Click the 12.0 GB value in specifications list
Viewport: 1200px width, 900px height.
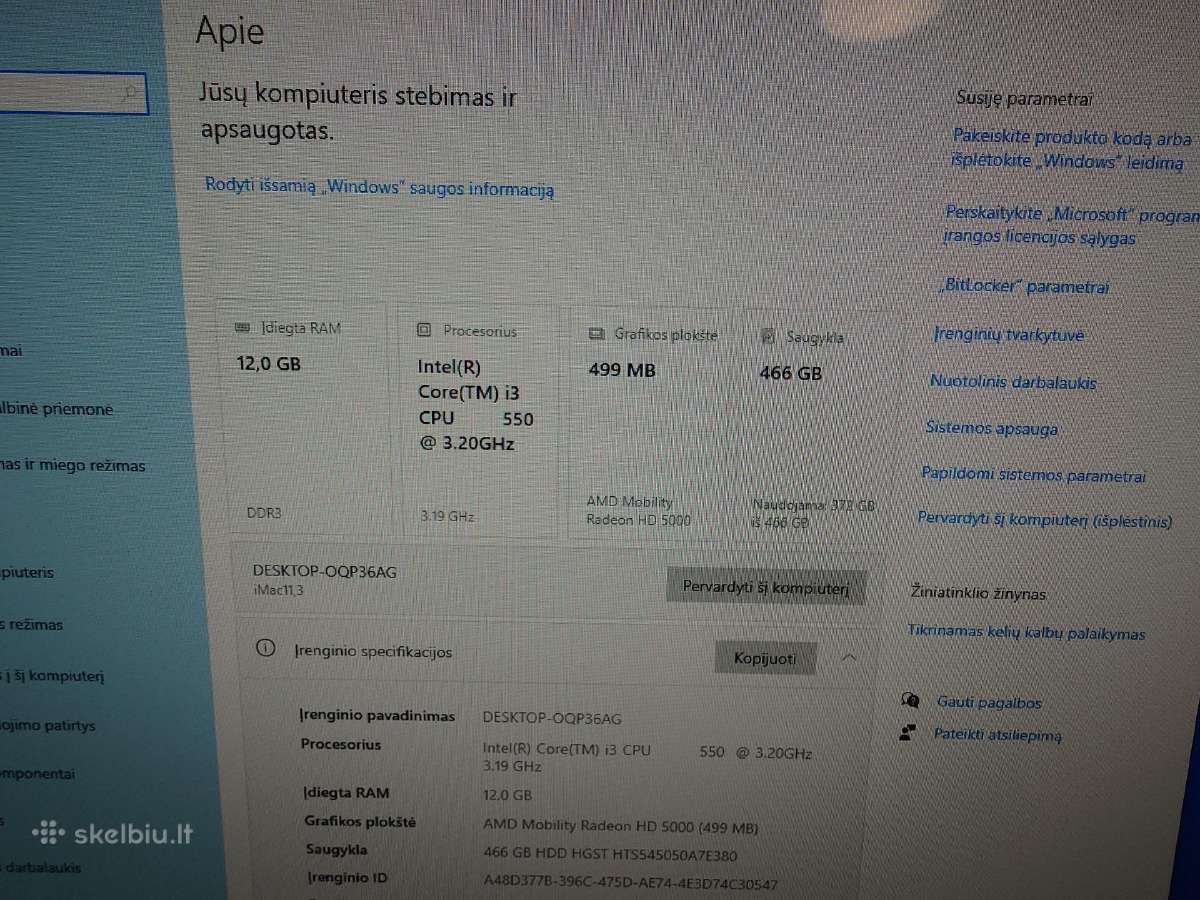tap(508, 795)
